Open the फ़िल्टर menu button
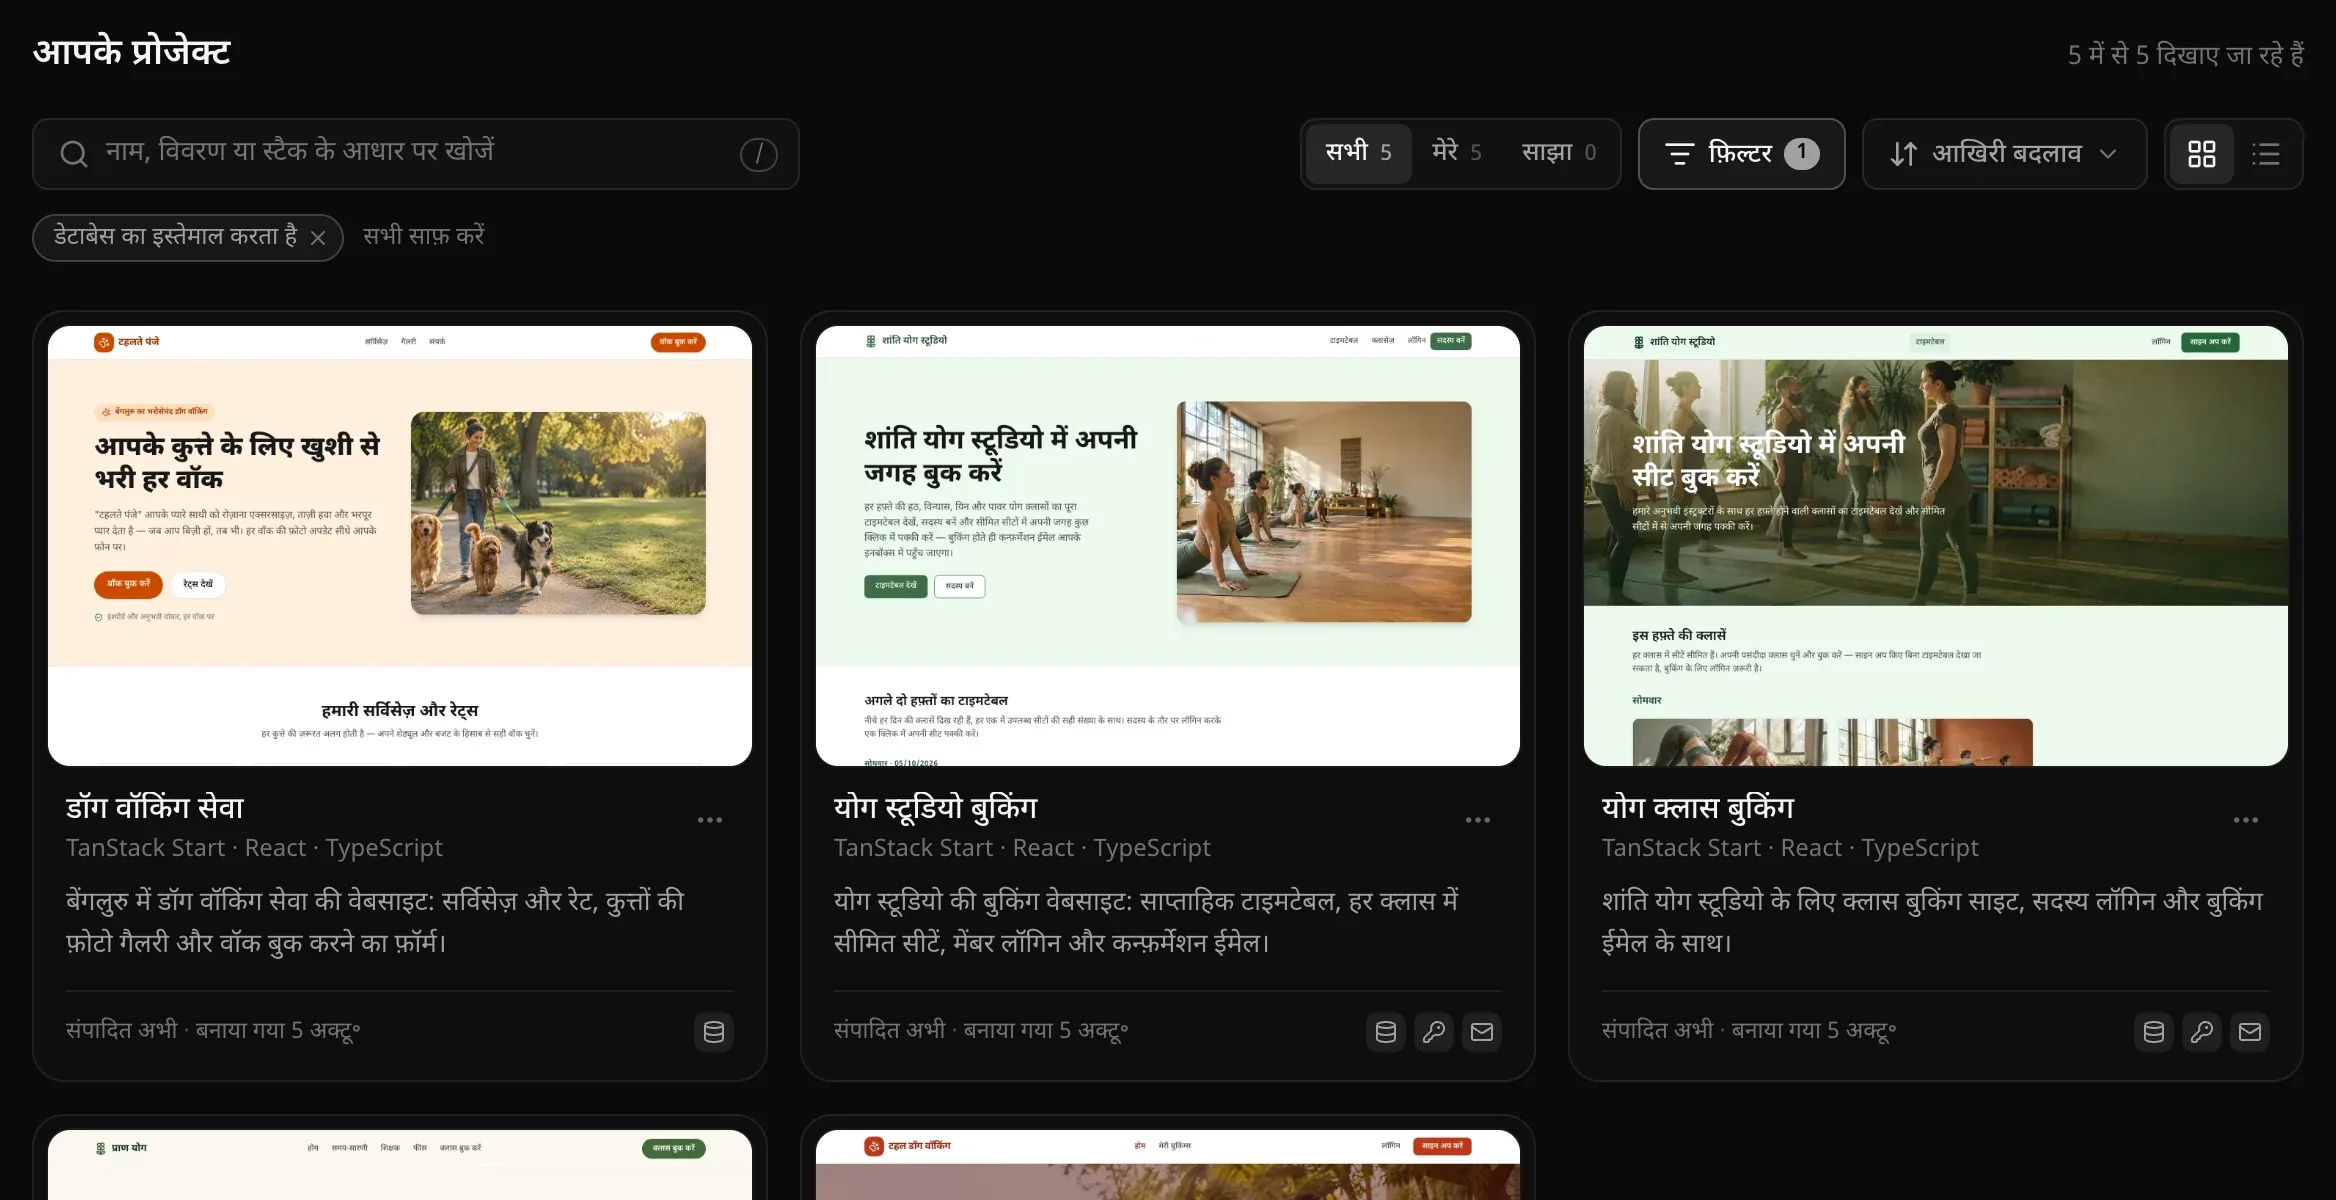Screen dimensions: 2336x1200 point(1741,154)
